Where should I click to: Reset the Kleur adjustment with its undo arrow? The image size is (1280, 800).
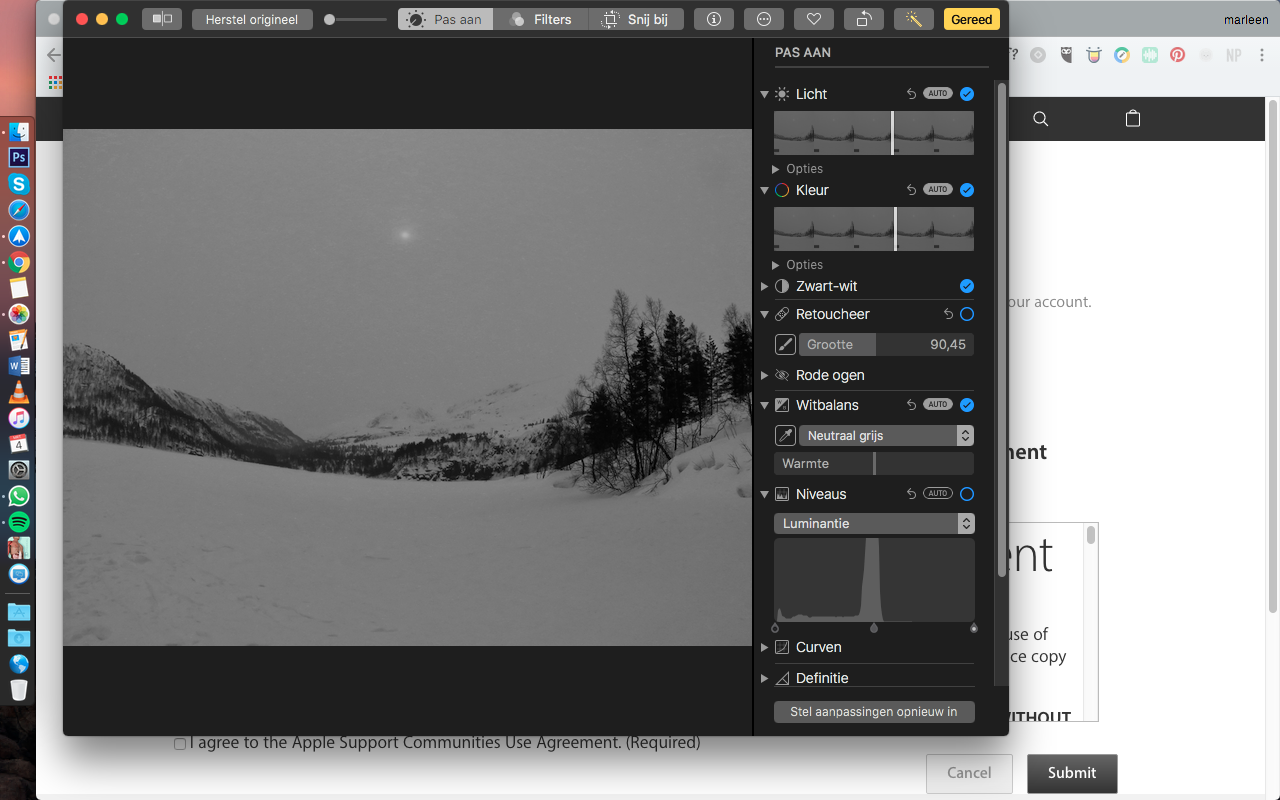(911, 190)
